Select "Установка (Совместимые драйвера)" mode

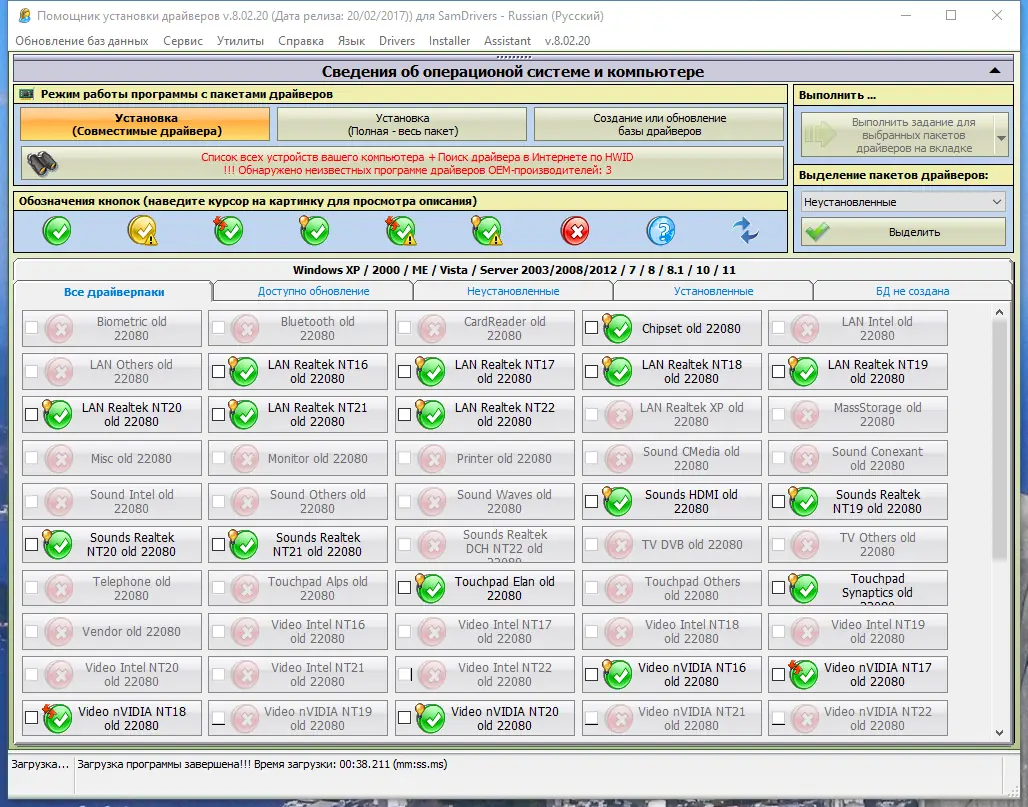pos(146,125)
